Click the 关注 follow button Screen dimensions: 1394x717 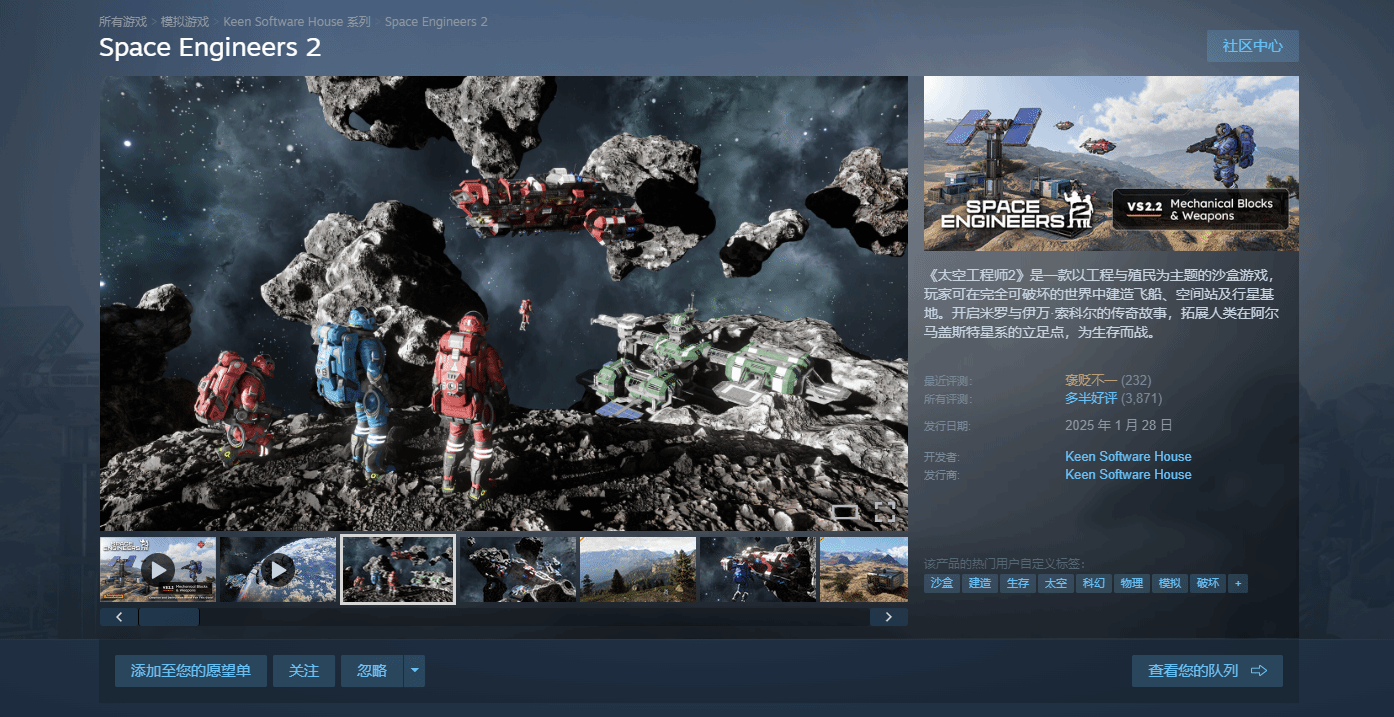[x=304, y=671]
